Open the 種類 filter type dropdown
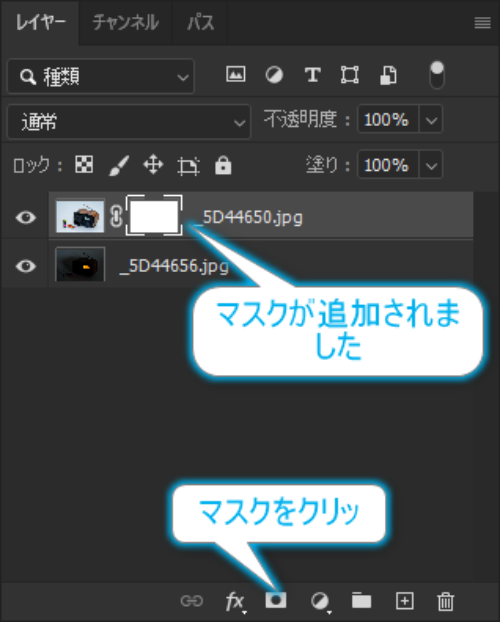The width and height of the screenshot is (500, 622). pos(101,76)
